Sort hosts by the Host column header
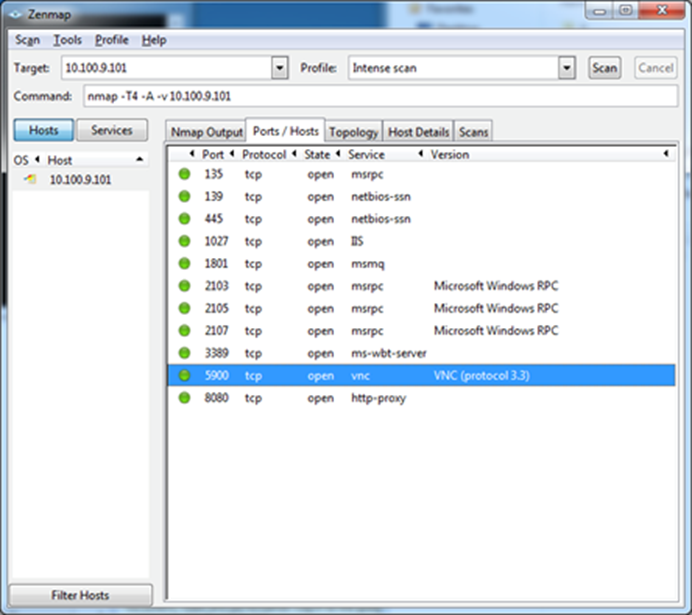 click(60, 160)
